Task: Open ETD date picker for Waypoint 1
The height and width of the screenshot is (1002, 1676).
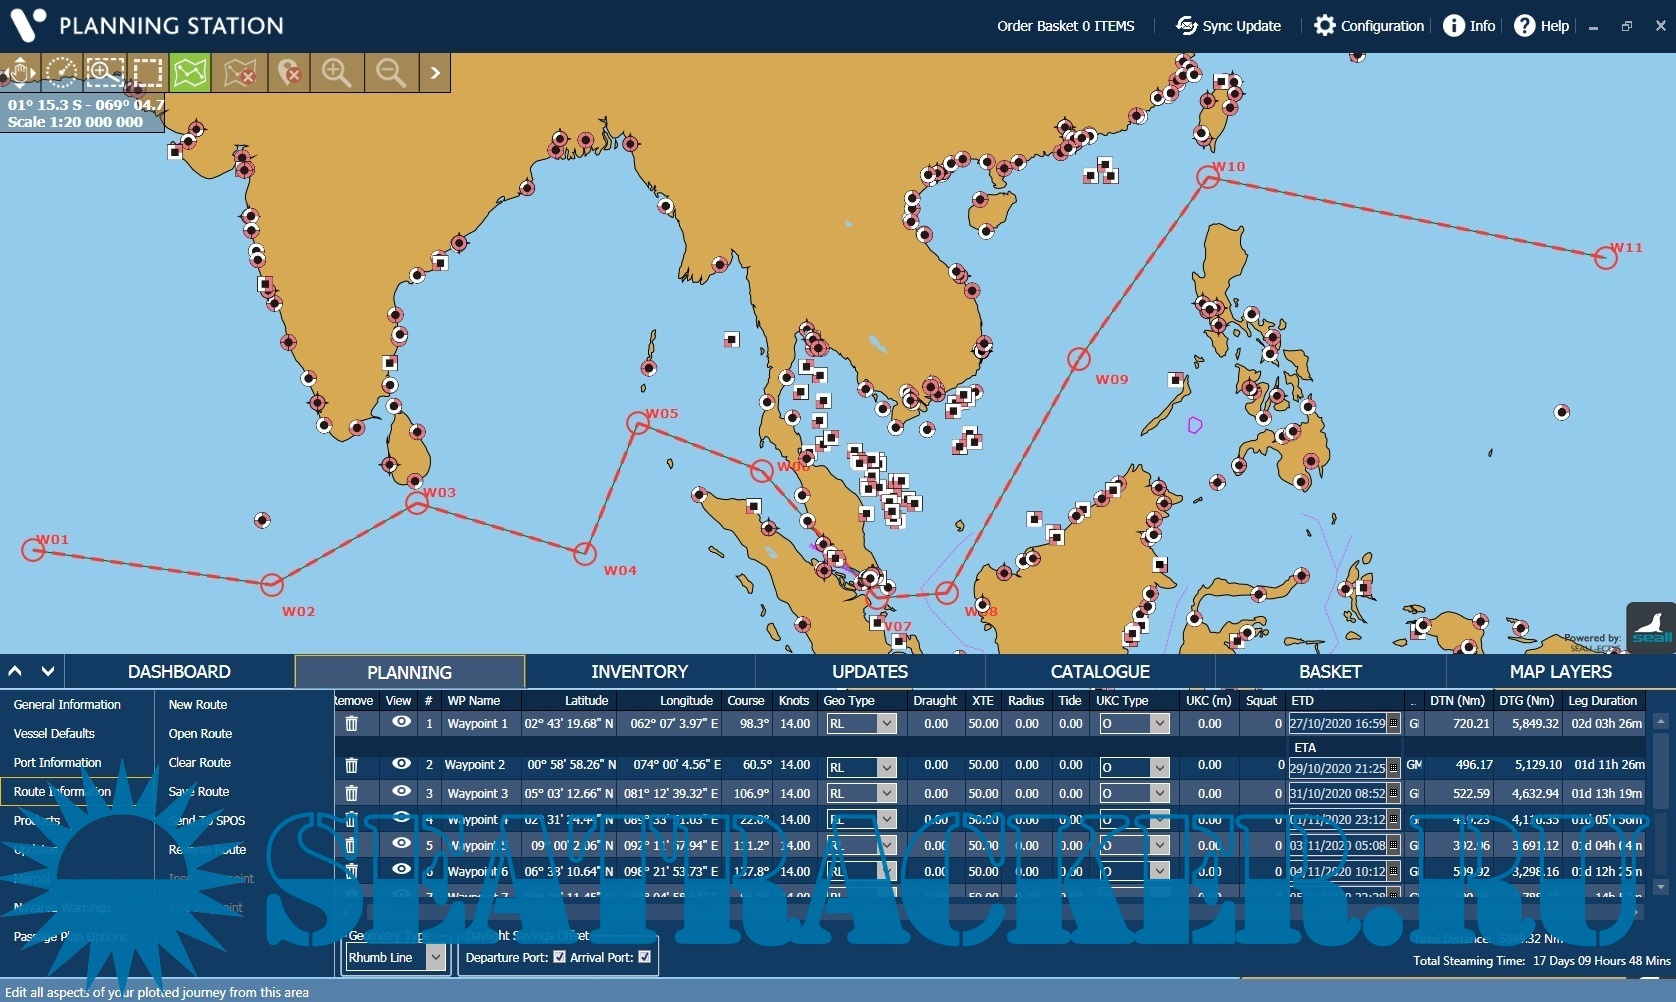Action: coord(1394,723)
